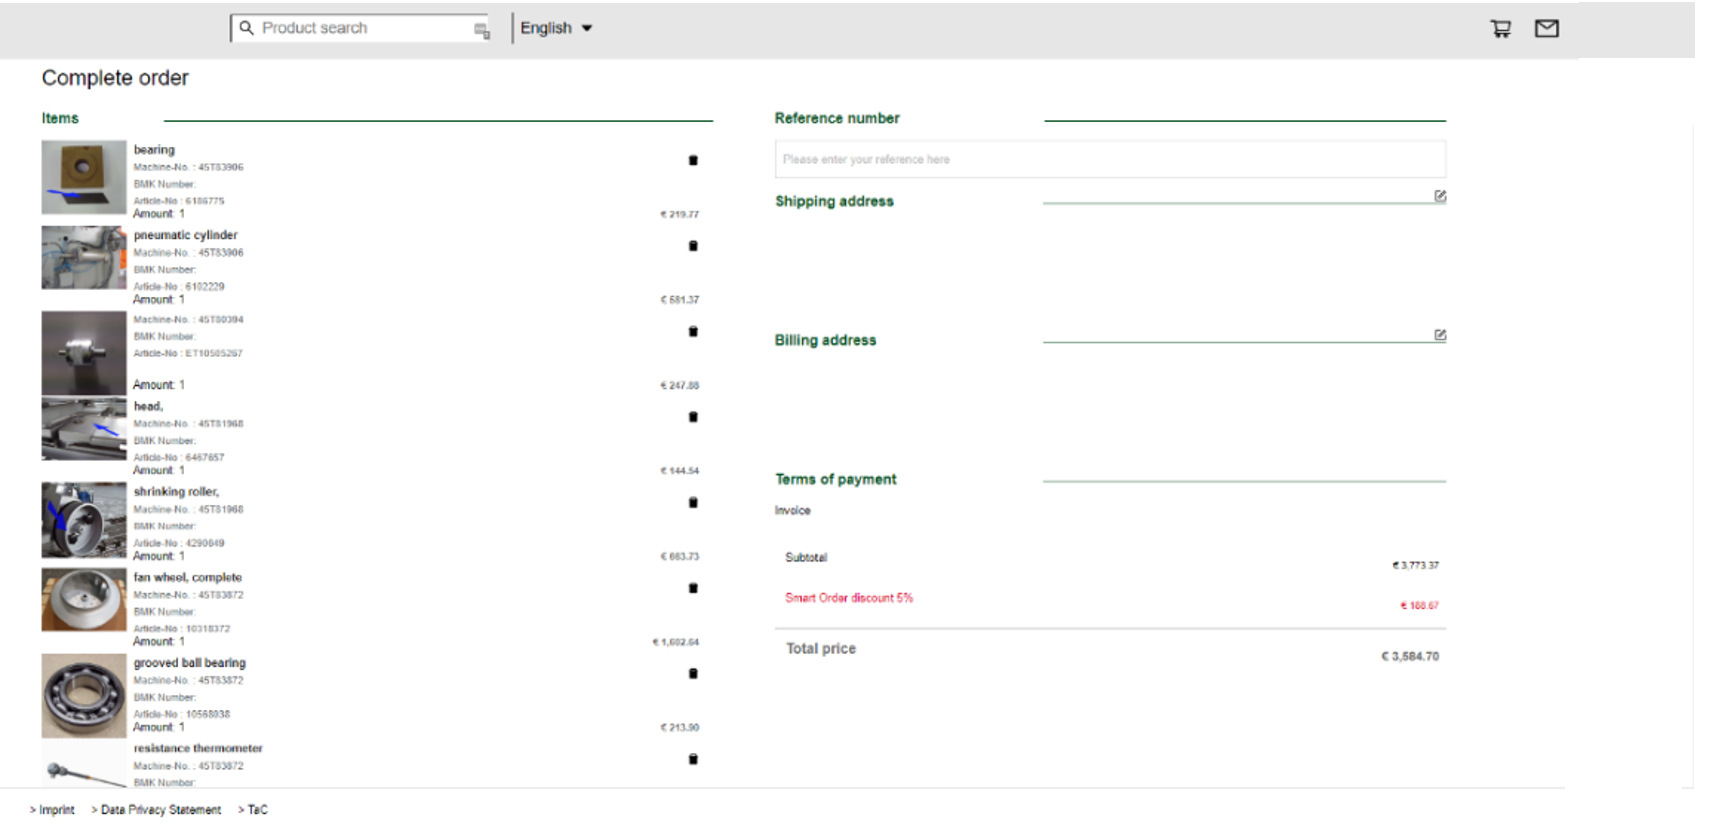The image size is (1722, 830).
Task: Open the shopping cart icon
Action: pos(1500,29)
